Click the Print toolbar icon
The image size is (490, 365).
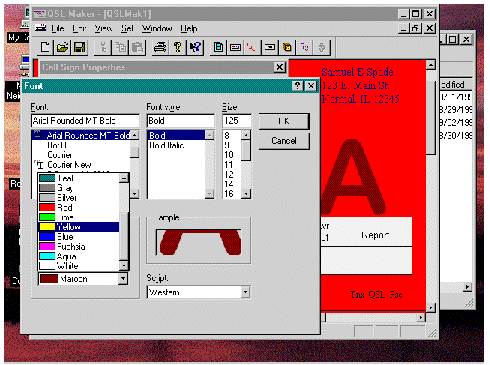coord(160,47)
